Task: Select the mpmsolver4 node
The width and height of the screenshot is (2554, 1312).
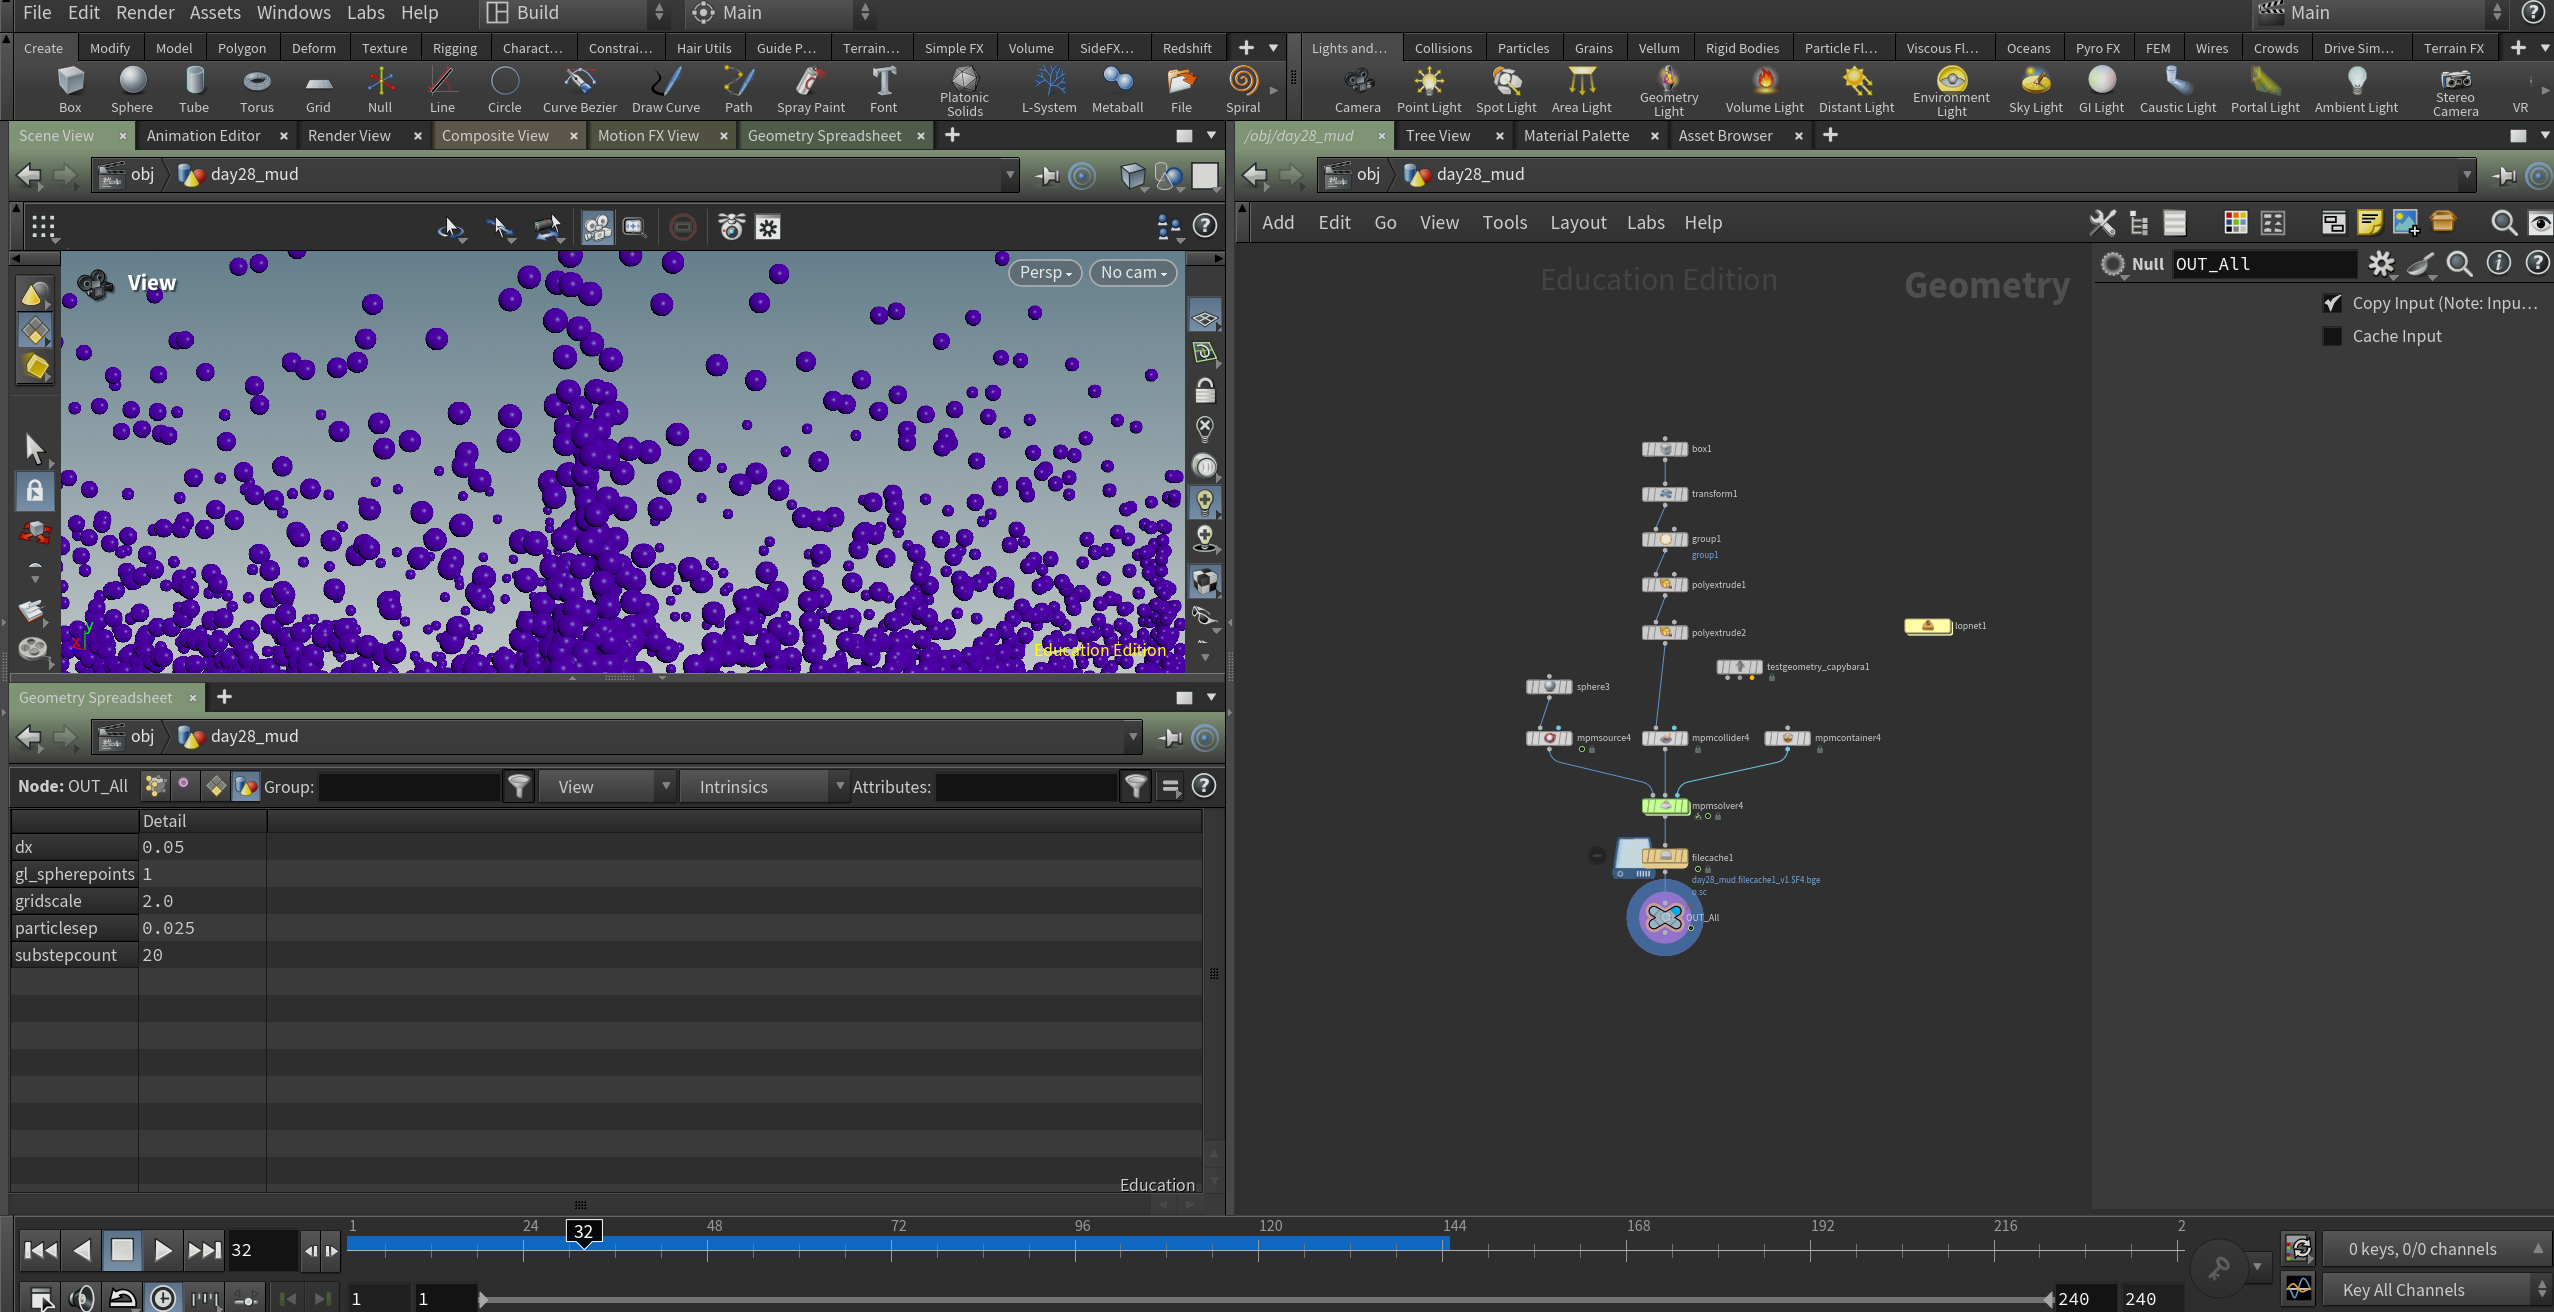Action: [1665, 806]
